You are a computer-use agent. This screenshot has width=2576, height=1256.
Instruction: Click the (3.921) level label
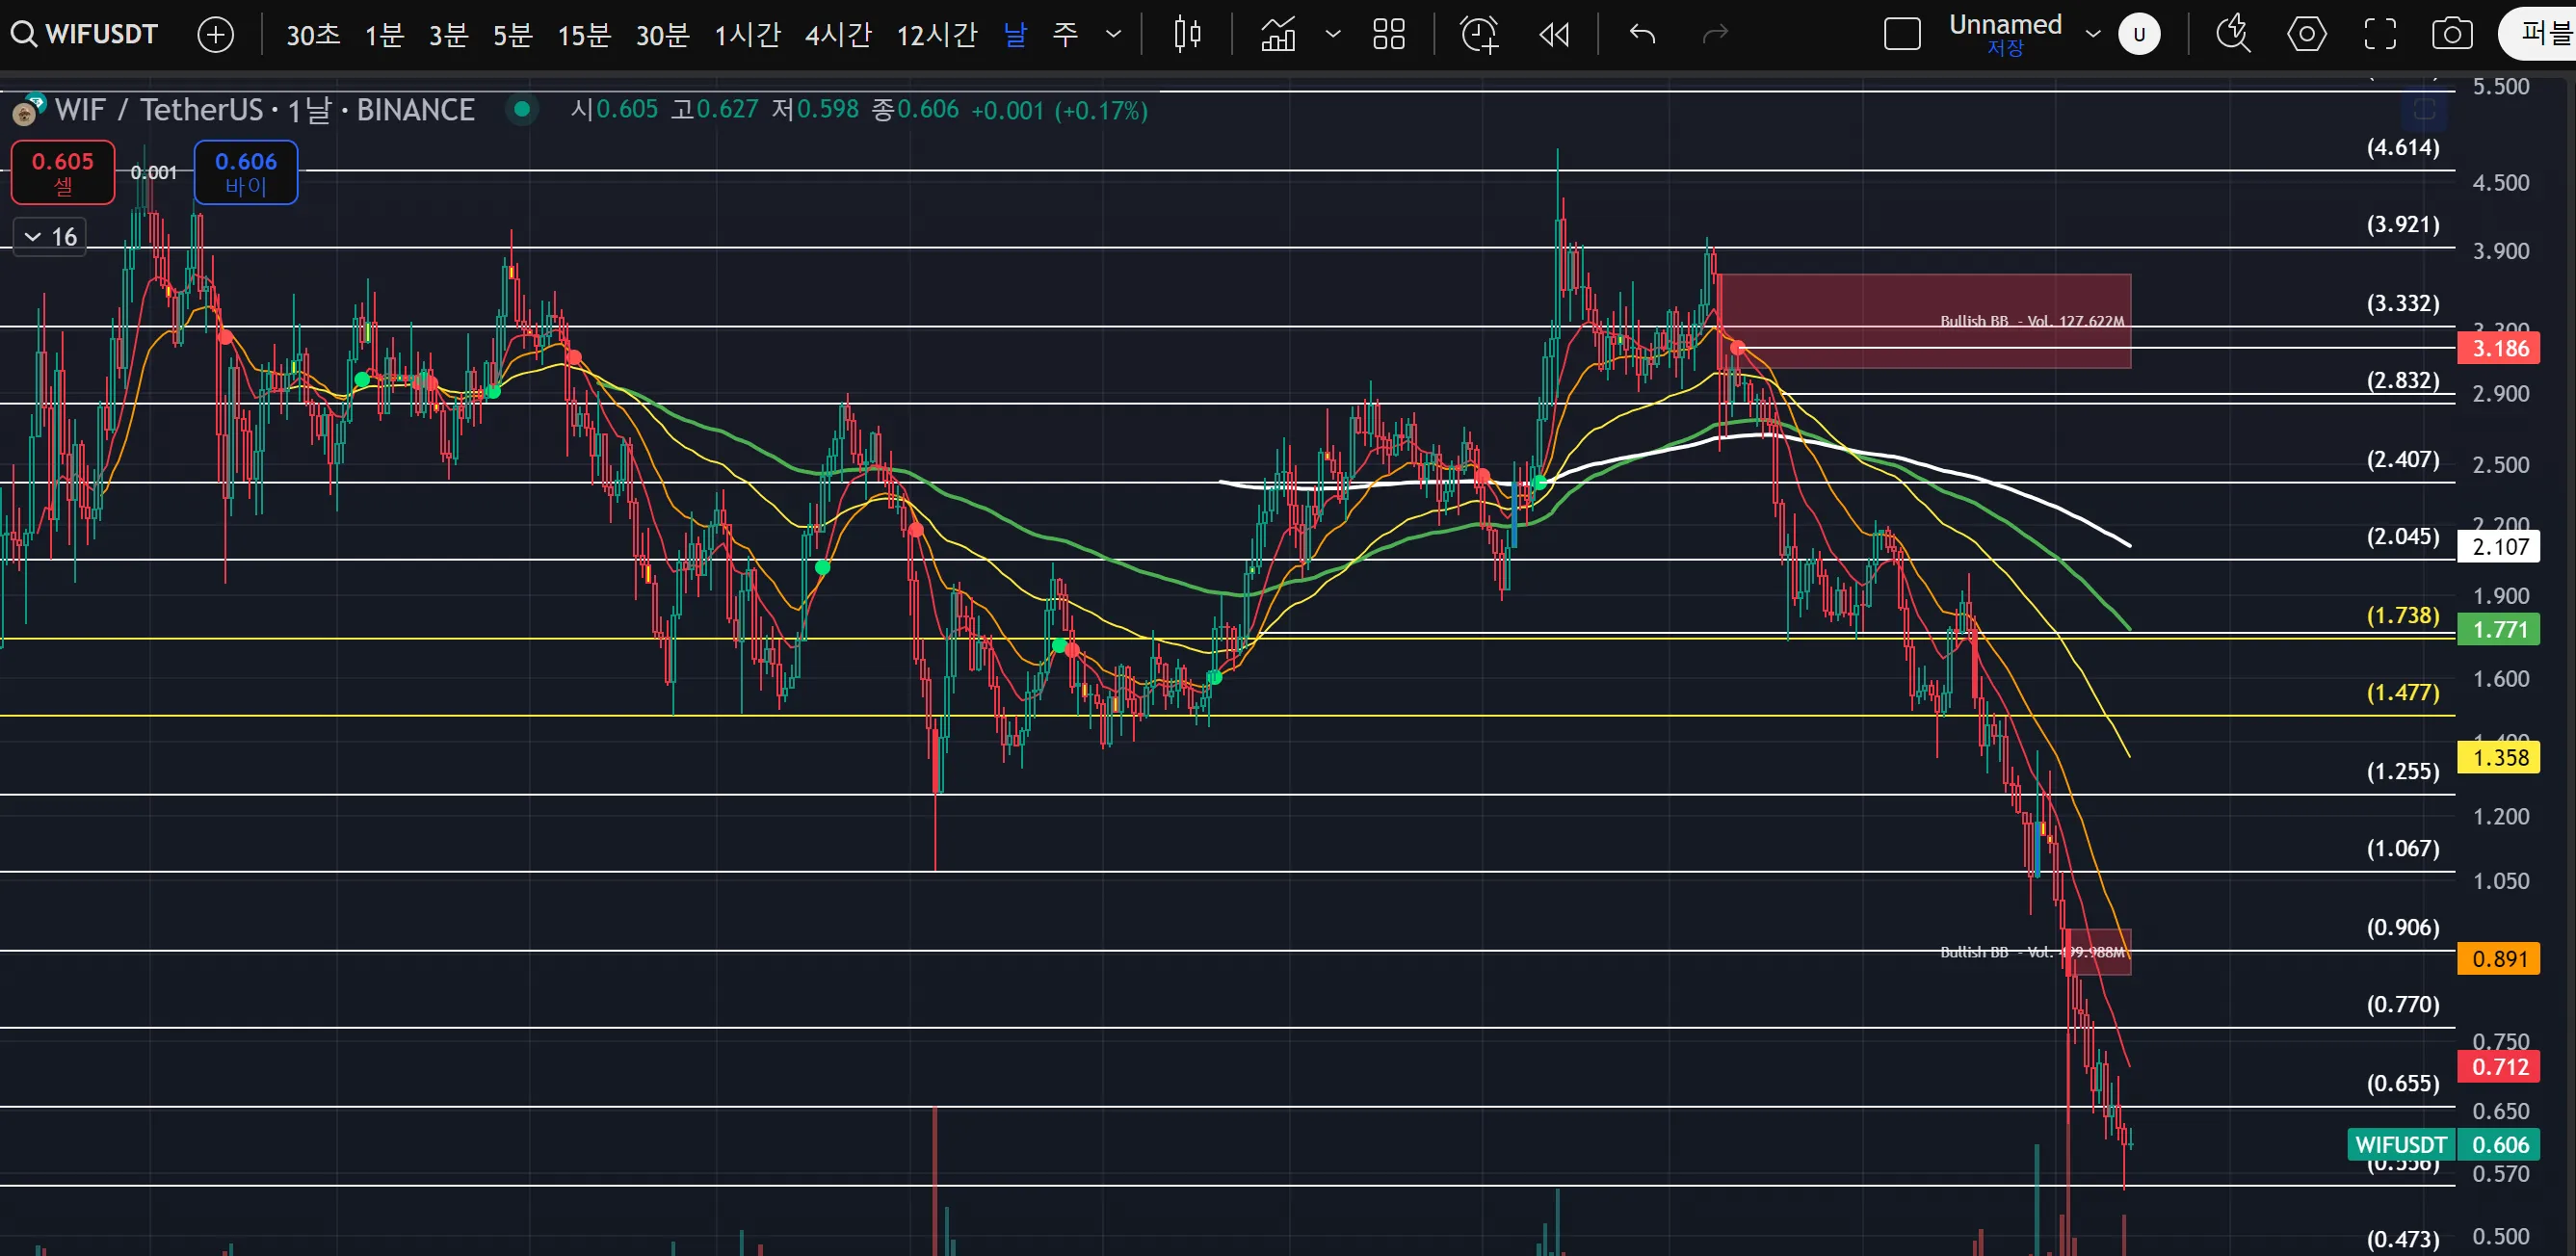tap(2402, 224)
